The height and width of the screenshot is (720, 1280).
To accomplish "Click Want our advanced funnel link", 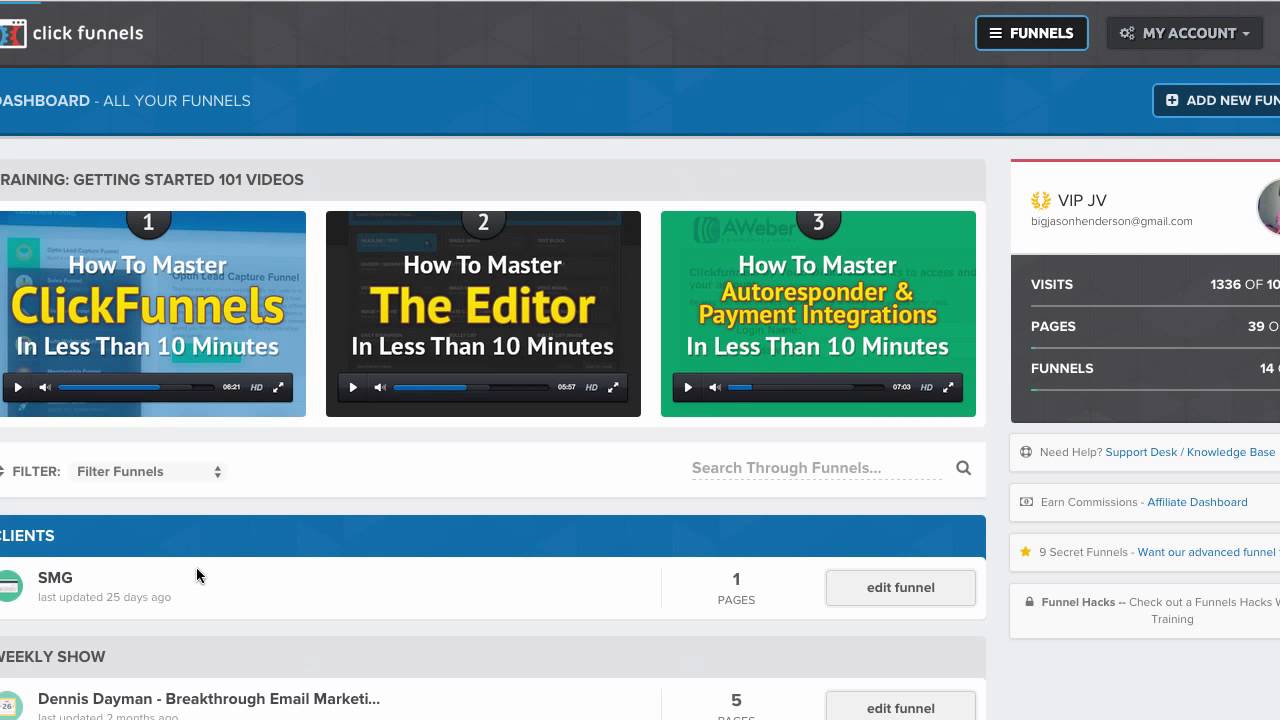I will point(1208,552).
